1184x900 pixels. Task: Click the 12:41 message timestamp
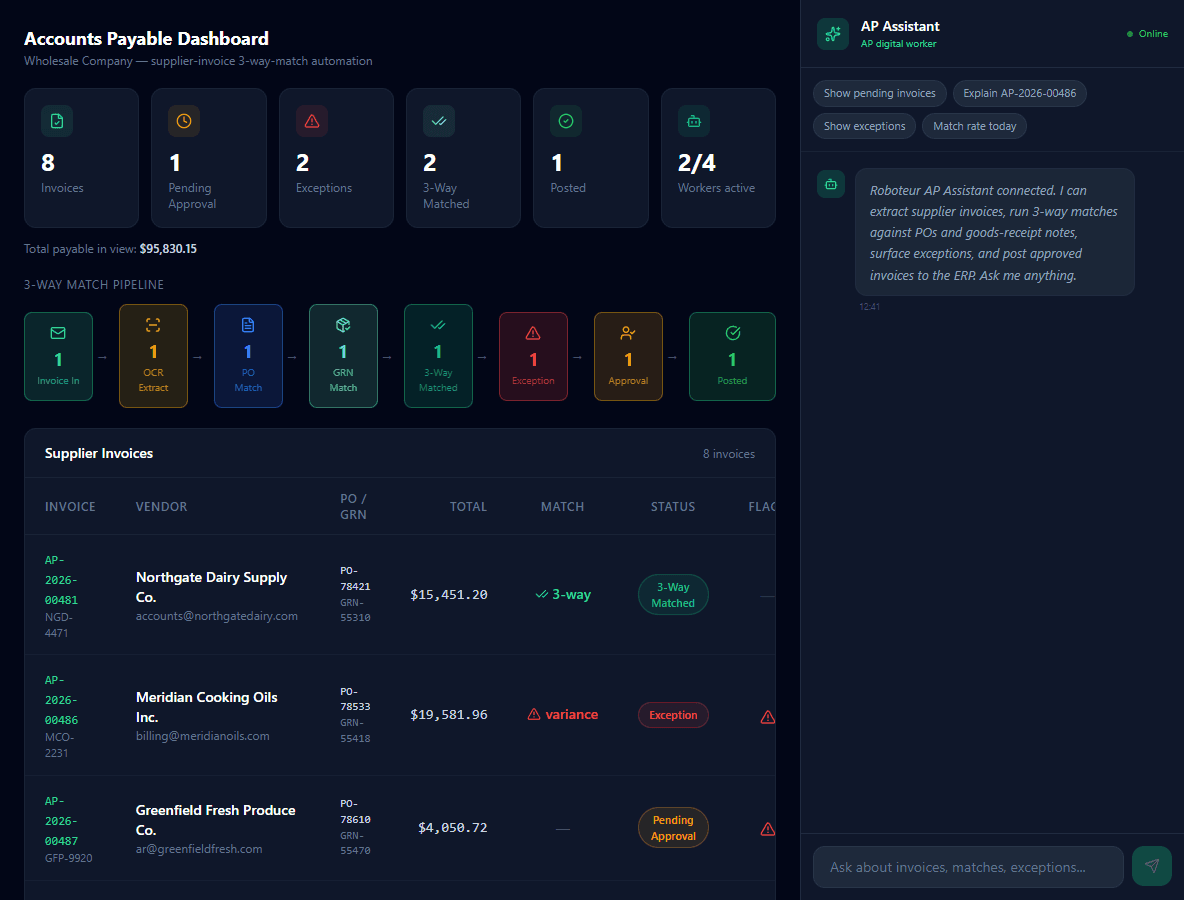(869, 307)
